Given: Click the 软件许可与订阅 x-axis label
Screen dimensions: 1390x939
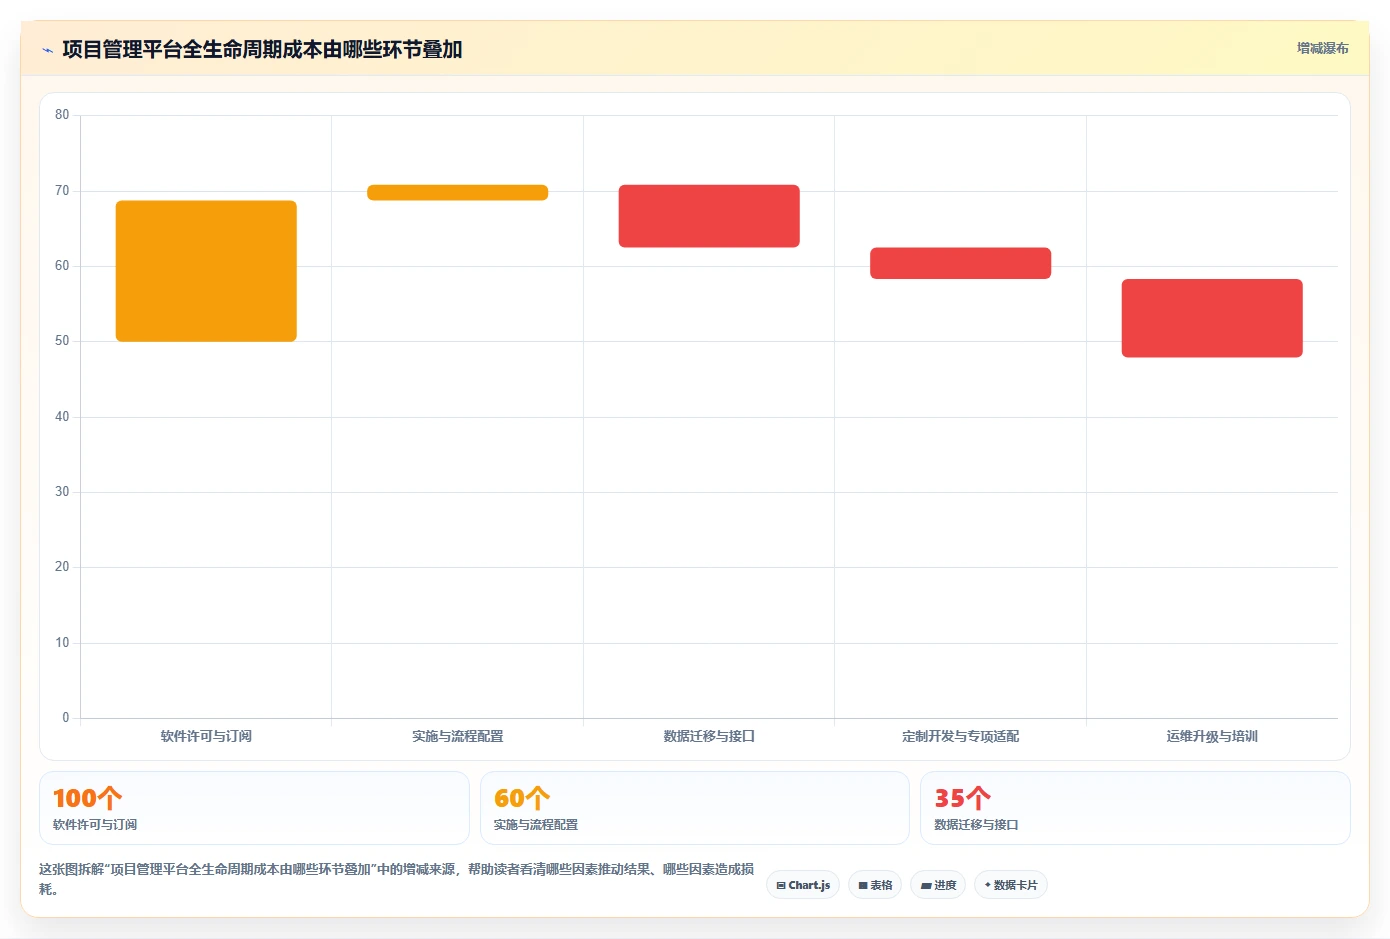Looking at the screenshot, I should click(206, 736).
